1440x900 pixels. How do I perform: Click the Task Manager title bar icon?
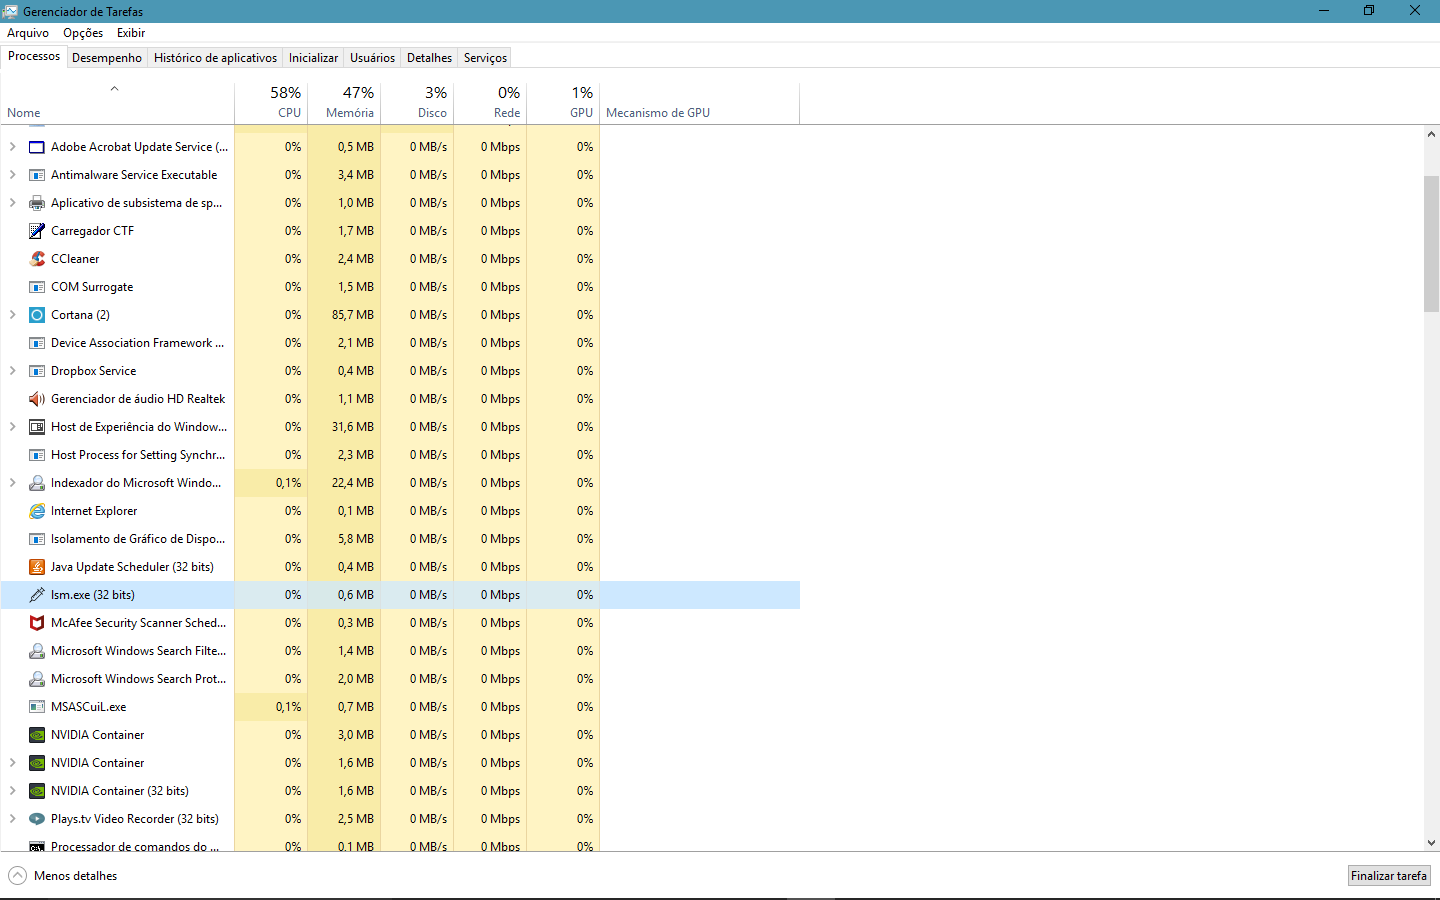point(10,11)
